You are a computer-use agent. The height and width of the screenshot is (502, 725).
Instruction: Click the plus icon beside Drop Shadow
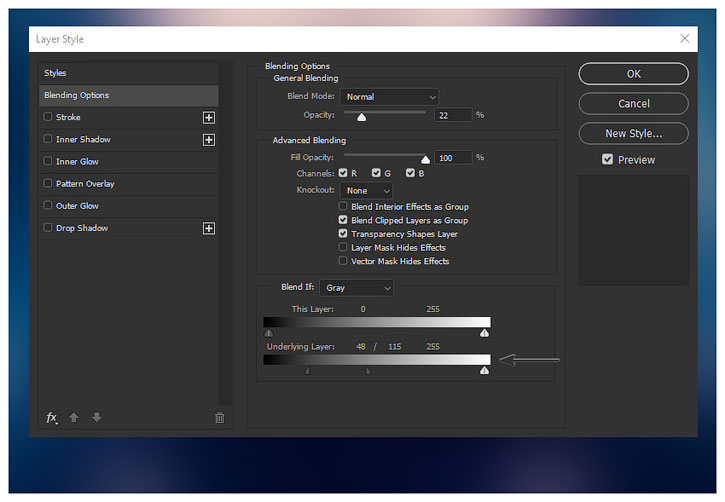pyautogui.click(x=209, y=228)
